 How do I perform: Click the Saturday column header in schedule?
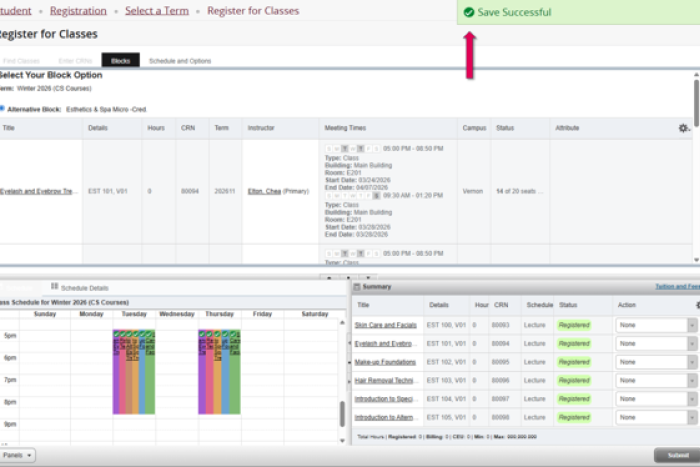[x=315, y=314]
